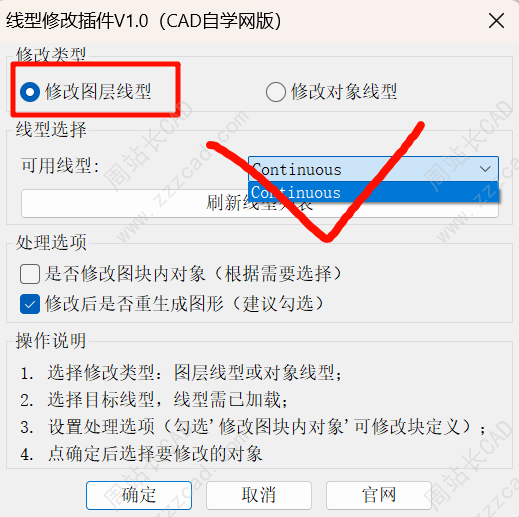Viewport: 519px width, 517px height.
Task: Cancel the dialog via 取消 button
Action: (x=259, y=495)
